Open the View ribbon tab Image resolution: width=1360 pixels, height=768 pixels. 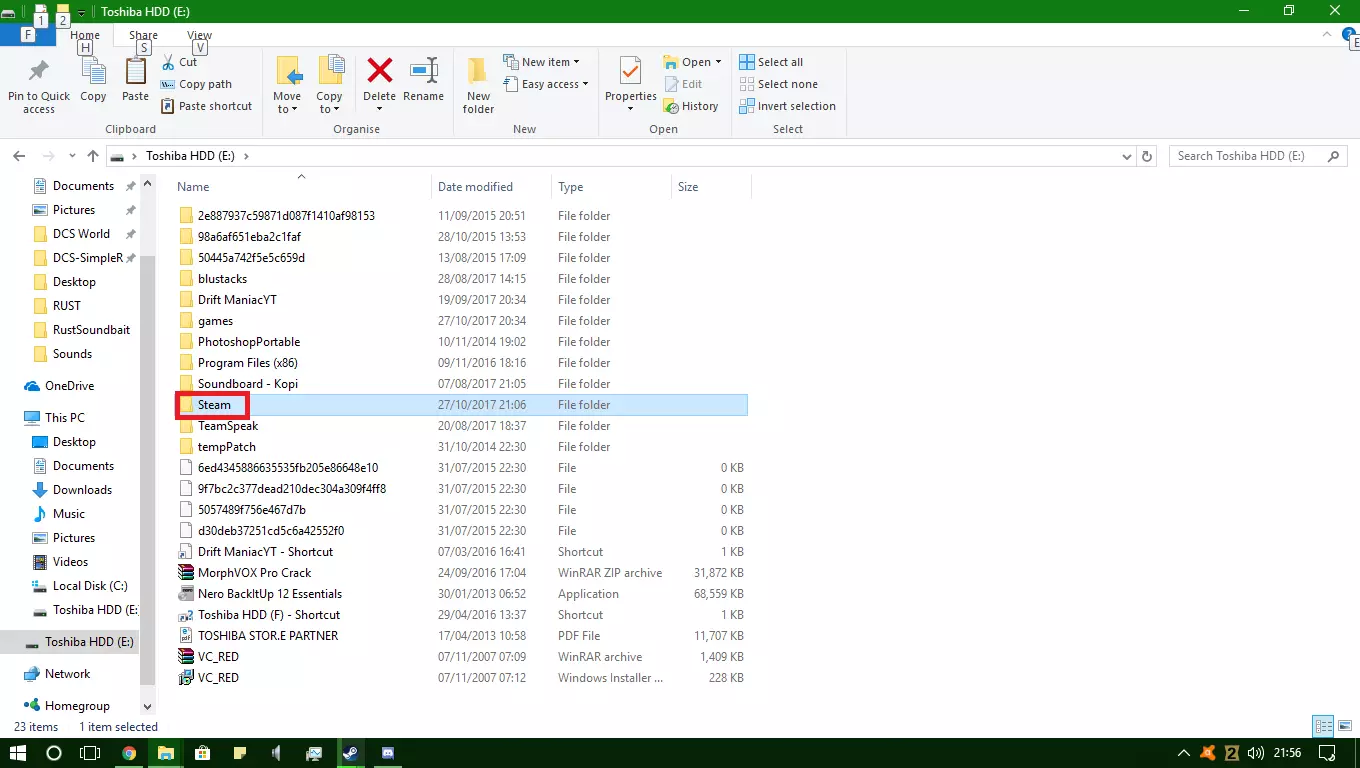(x=199, y=35)
